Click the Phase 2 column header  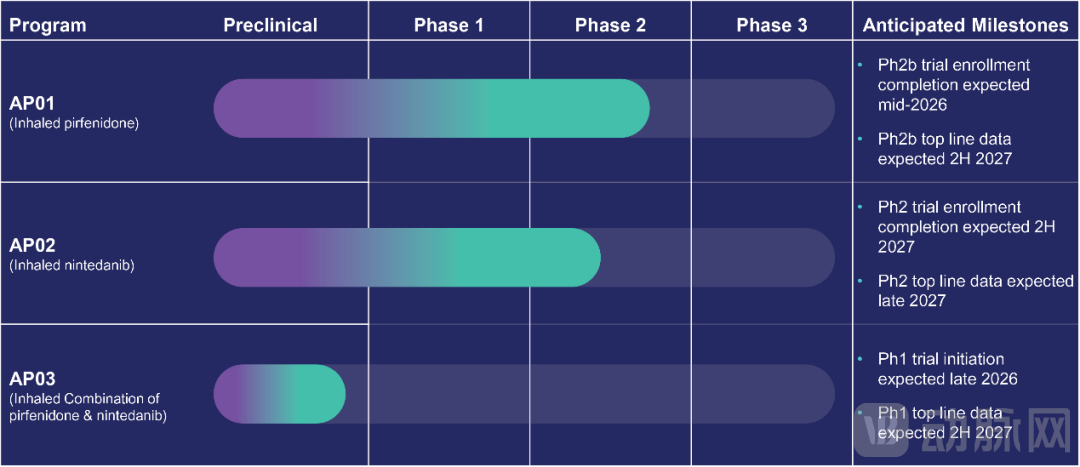(x=610, y=25)
